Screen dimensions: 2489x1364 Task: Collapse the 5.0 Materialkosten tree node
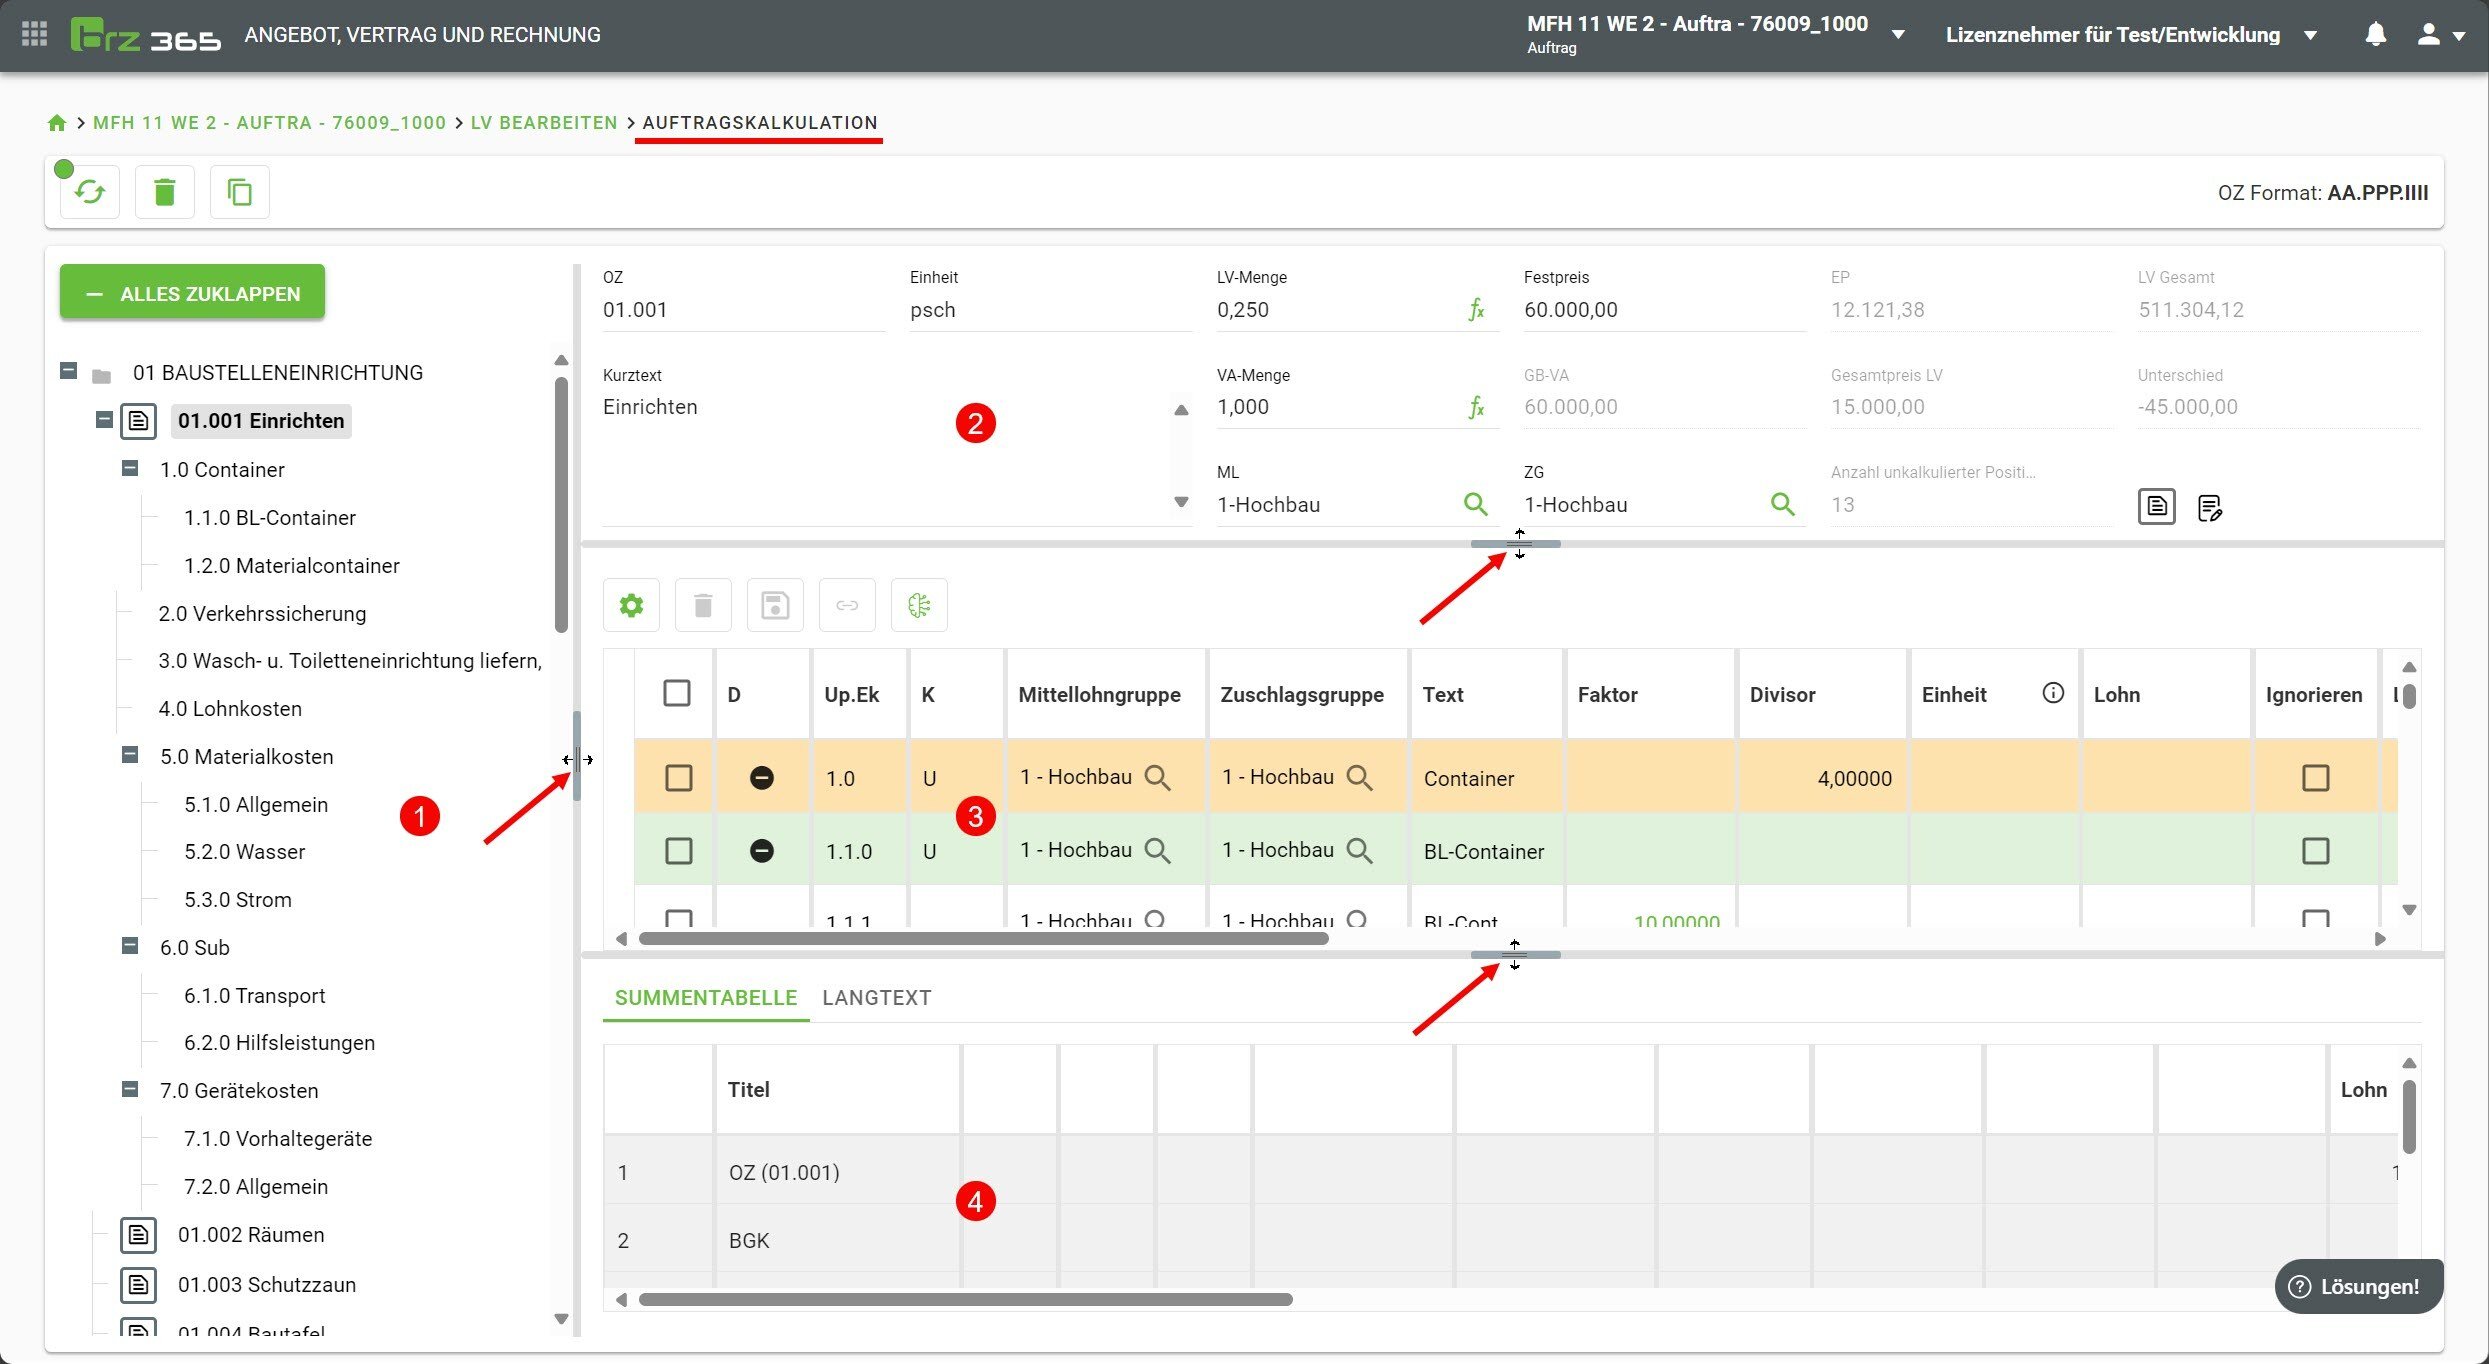[130, 755]
